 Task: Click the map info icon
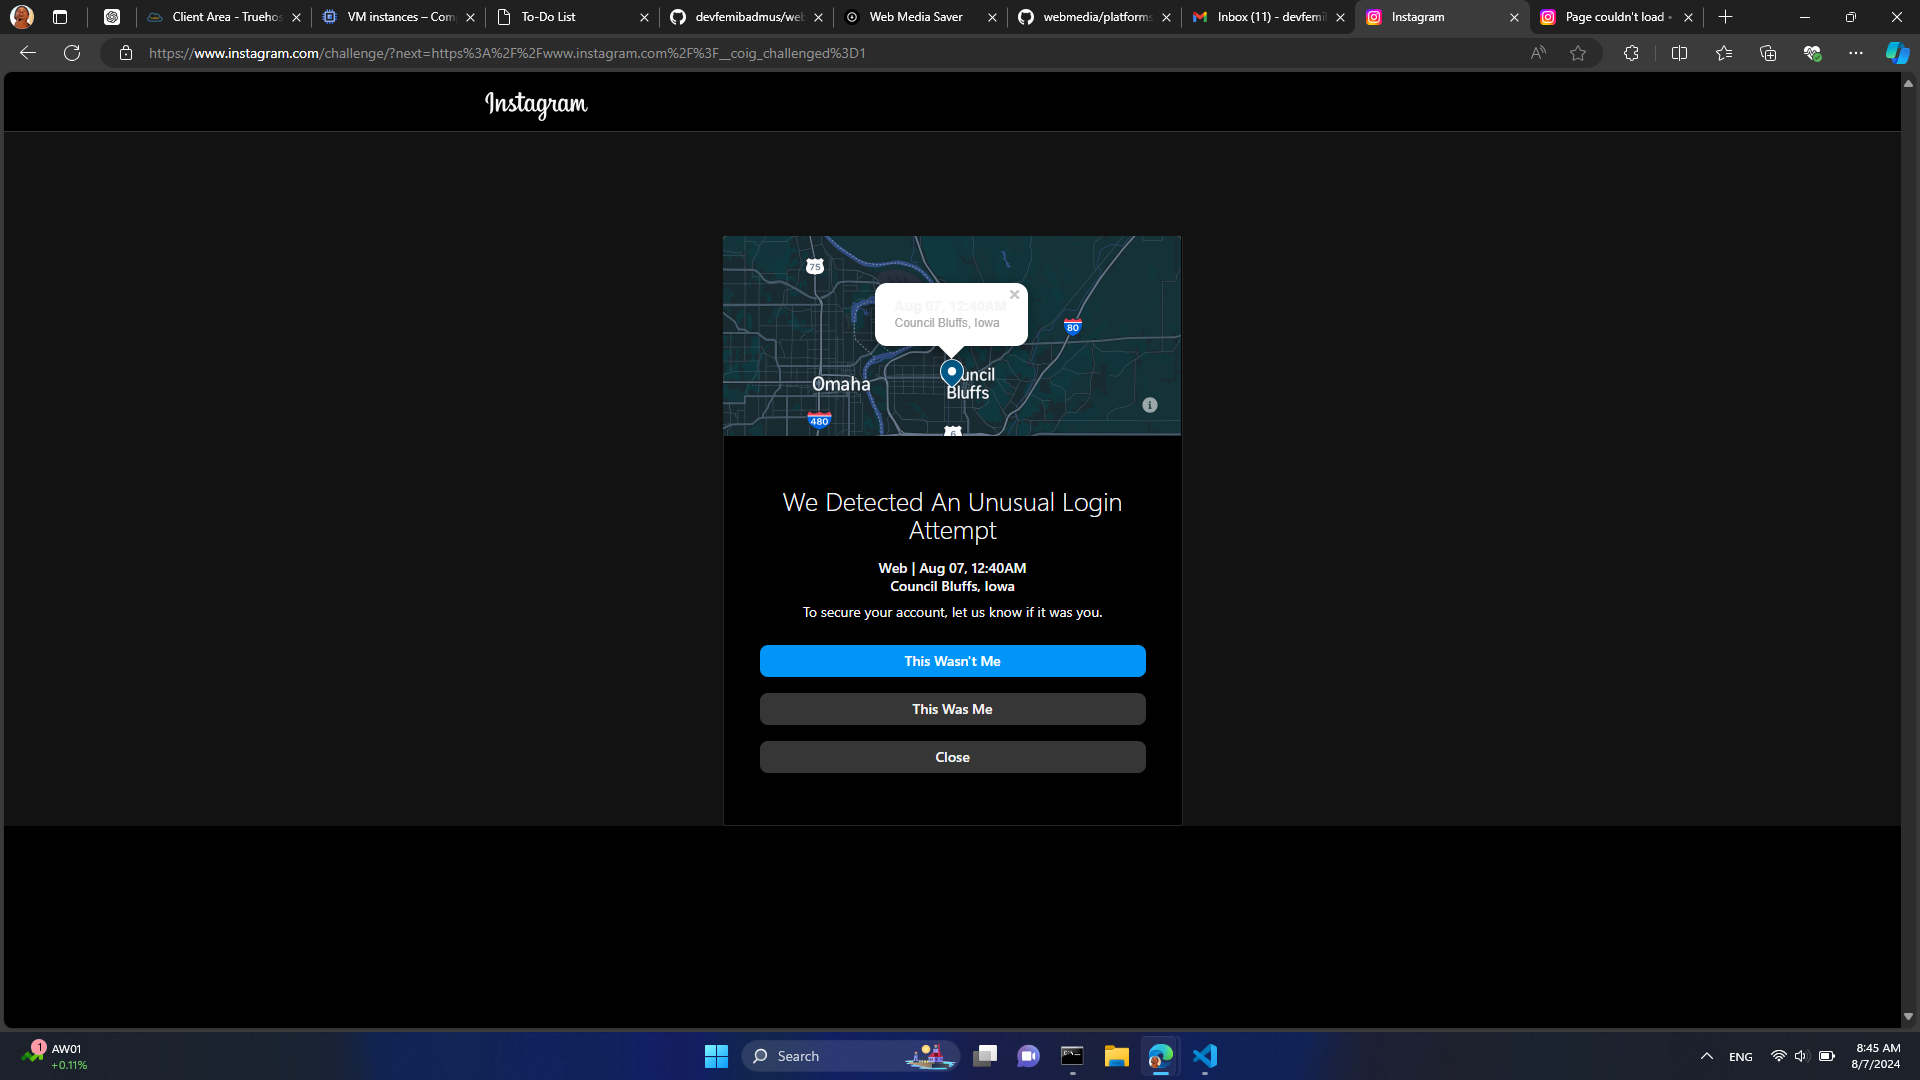point(1150,405)
